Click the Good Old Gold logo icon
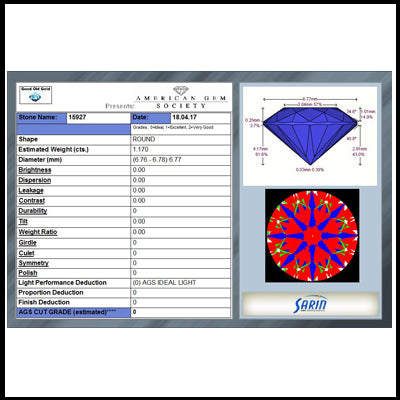Image resolution: width=400 pixels, height=400 pixels. tap(35, 95)
